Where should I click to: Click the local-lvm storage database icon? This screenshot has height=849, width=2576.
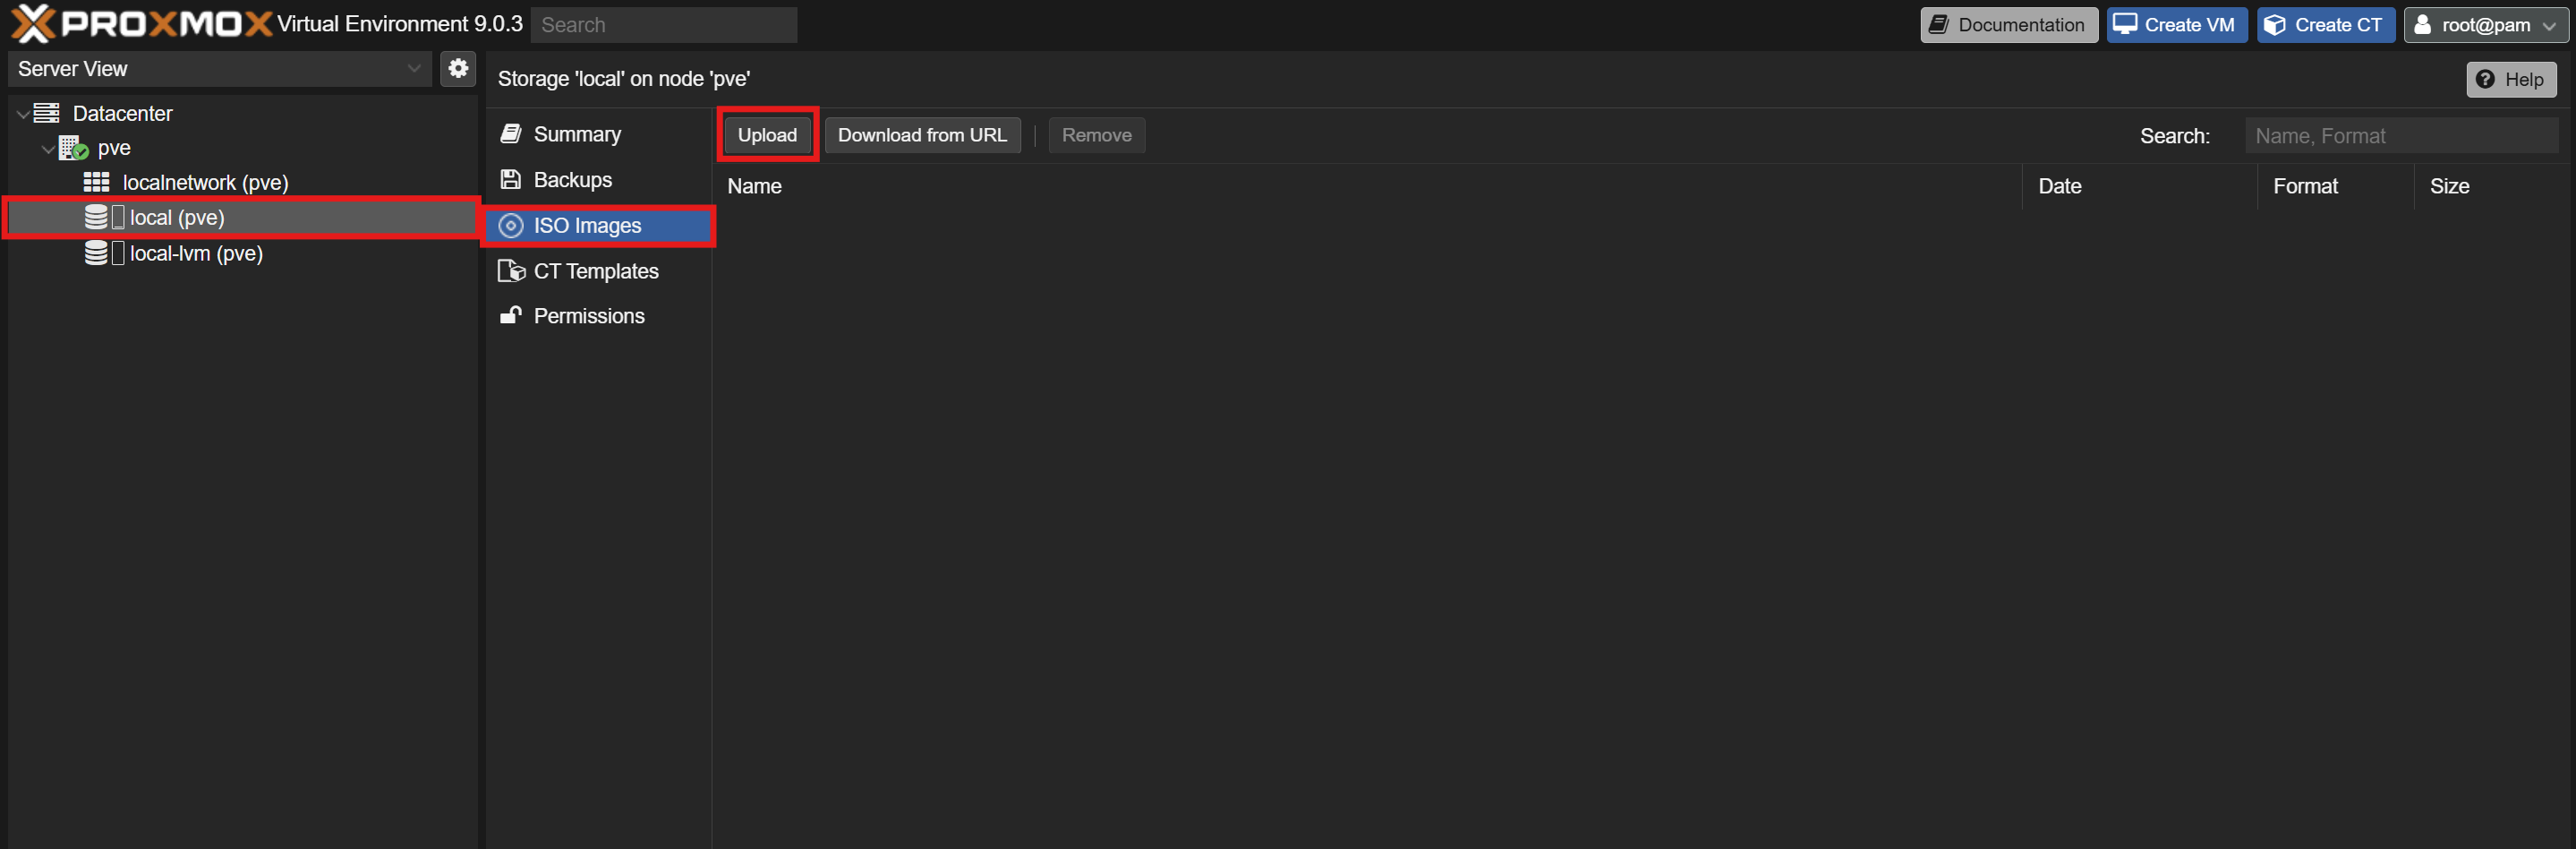[96, 253]
